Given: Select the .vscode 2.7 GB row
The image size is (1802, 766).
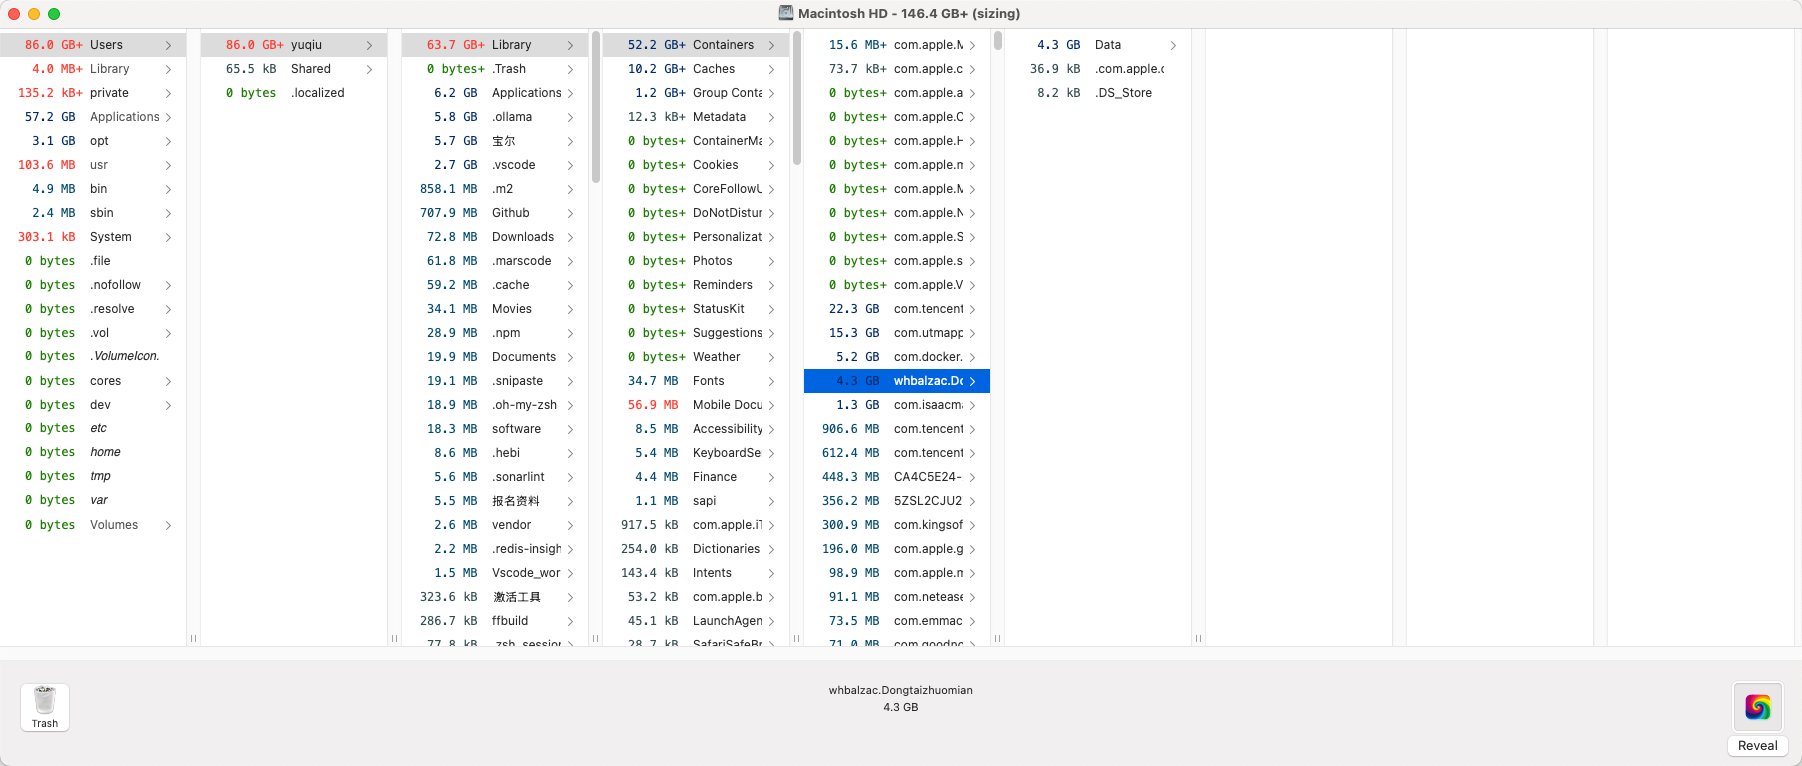Looking at the screenshot, I should click(x=495, y=165).
